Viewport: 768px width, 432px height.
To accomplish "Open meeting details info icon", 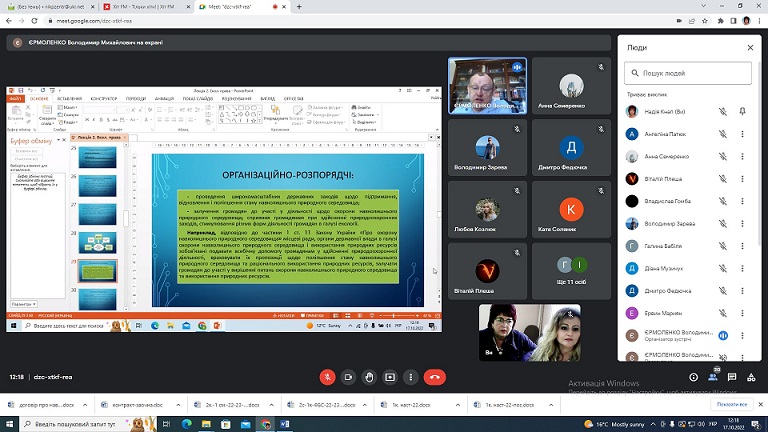I will pyautogui.click(x=693, y=377).
